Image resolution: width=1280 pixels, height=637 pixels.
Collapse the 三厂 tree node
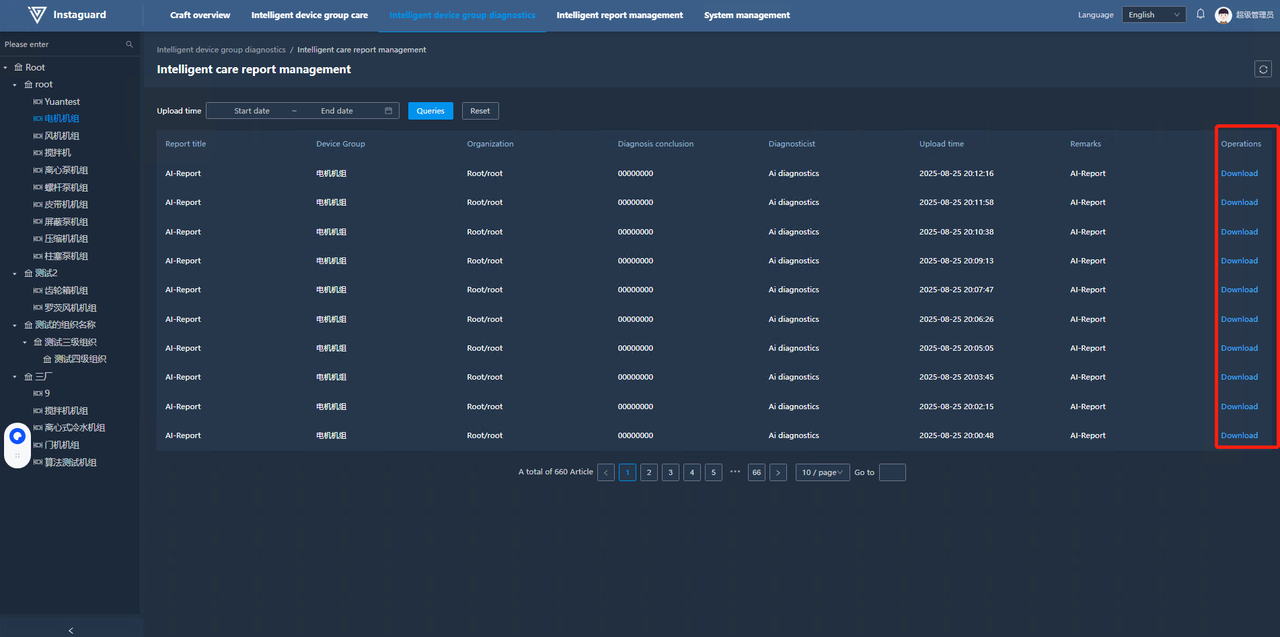15,377
